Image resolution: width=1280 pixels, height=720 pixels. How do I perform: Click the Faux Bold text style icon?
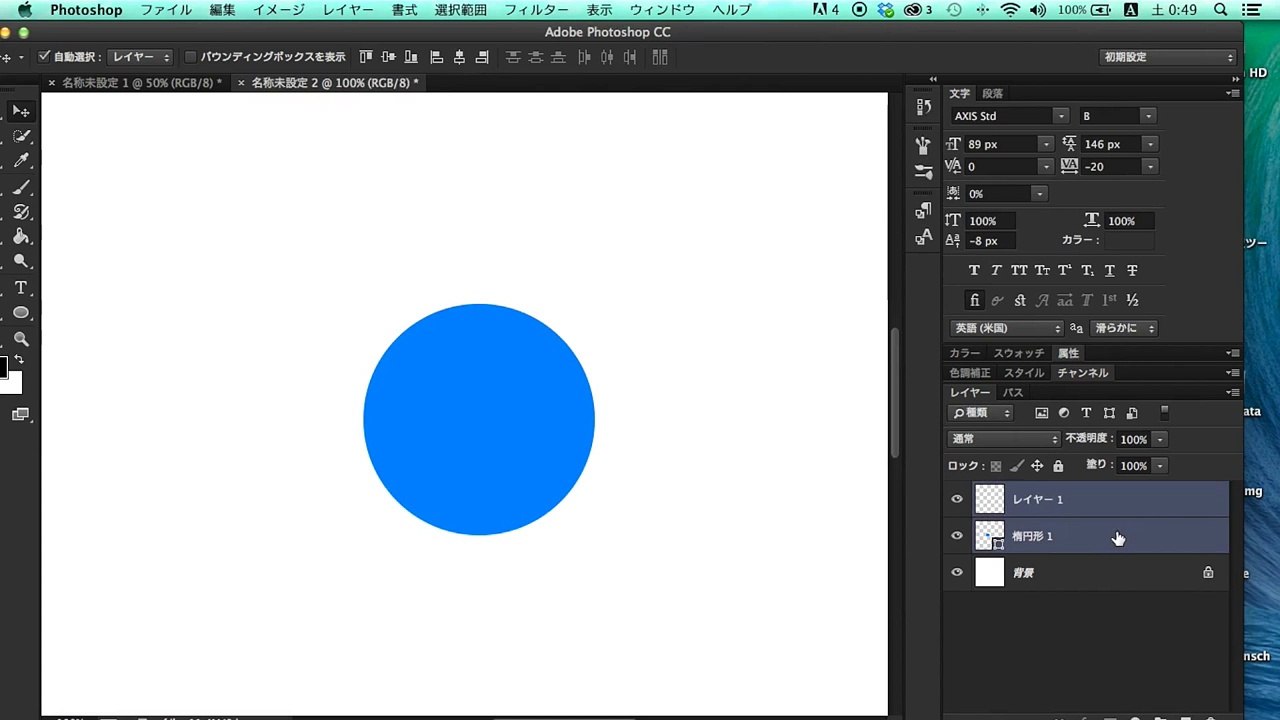tap(974, 271)
